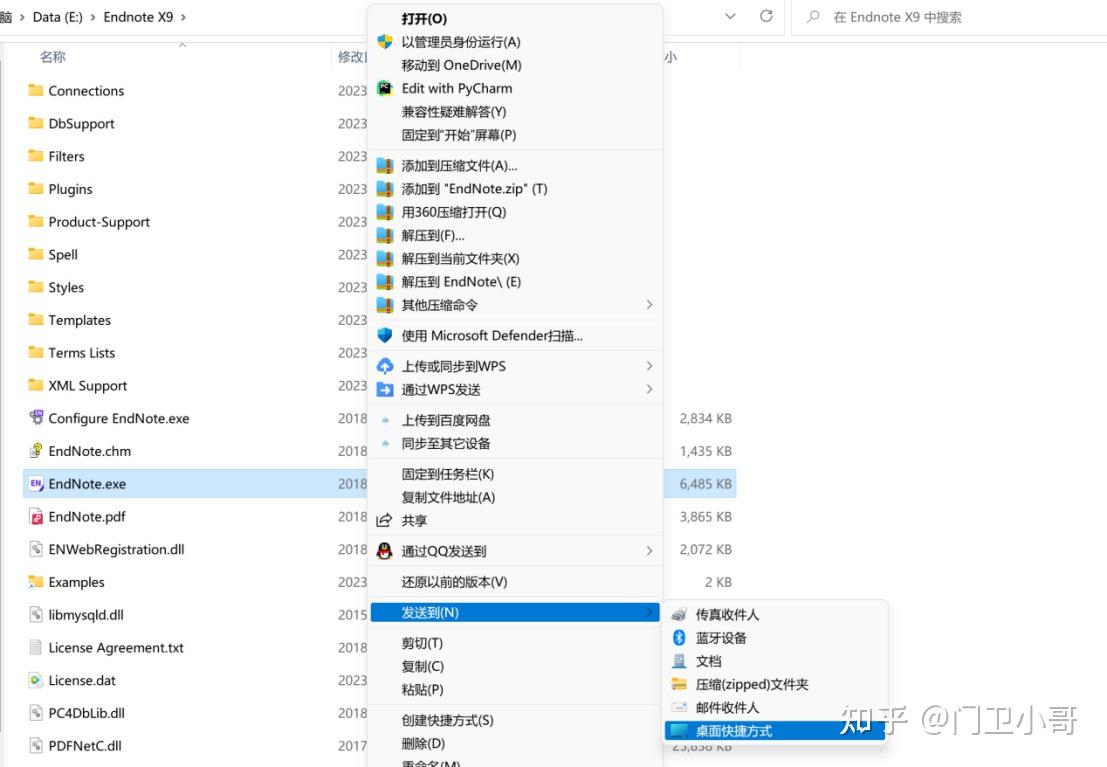This screenshot has width=1107, height=767.
Task: Click the QQ penguin icon on 通过QQ发送到
Action: pyautogui.click(x=383, y=549)
